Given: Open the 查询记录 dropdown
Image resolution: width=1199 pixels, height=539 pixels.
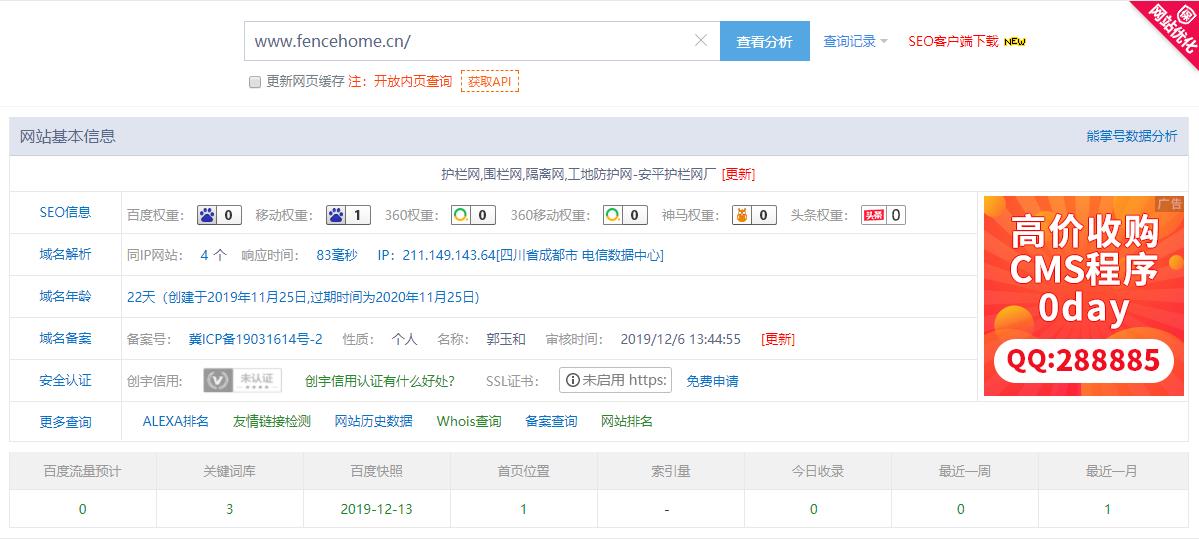Looking at the screenshot, I should [856, 41].
